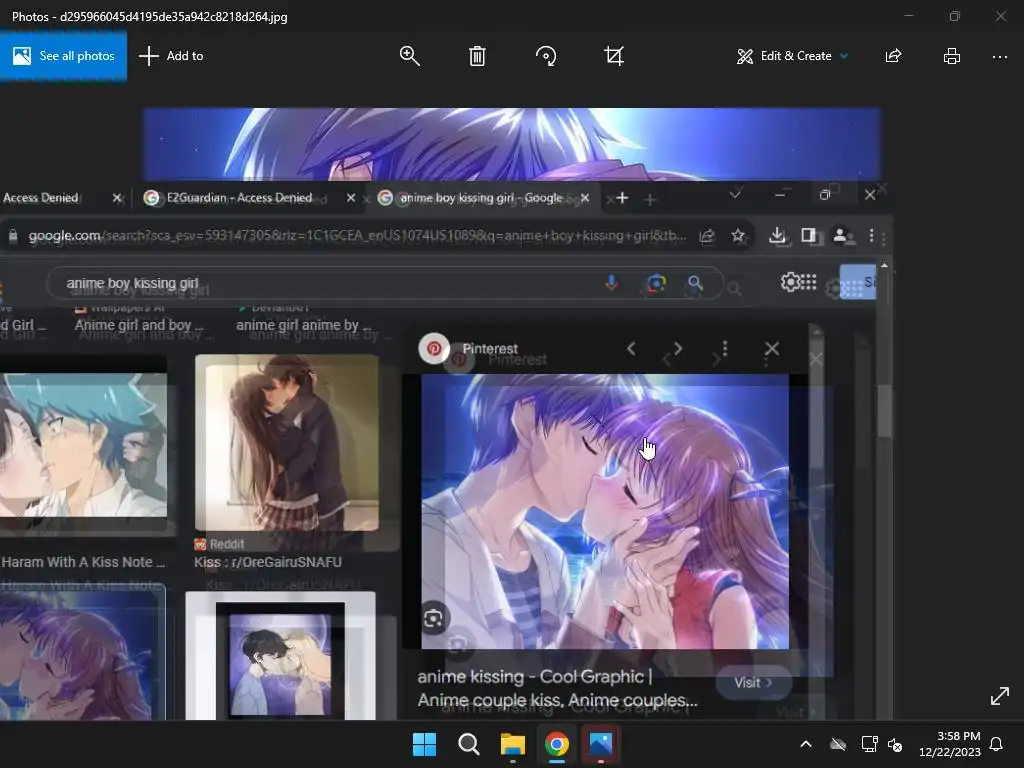
Task: Click the voice search microphone icon
Action: (611, 283)
